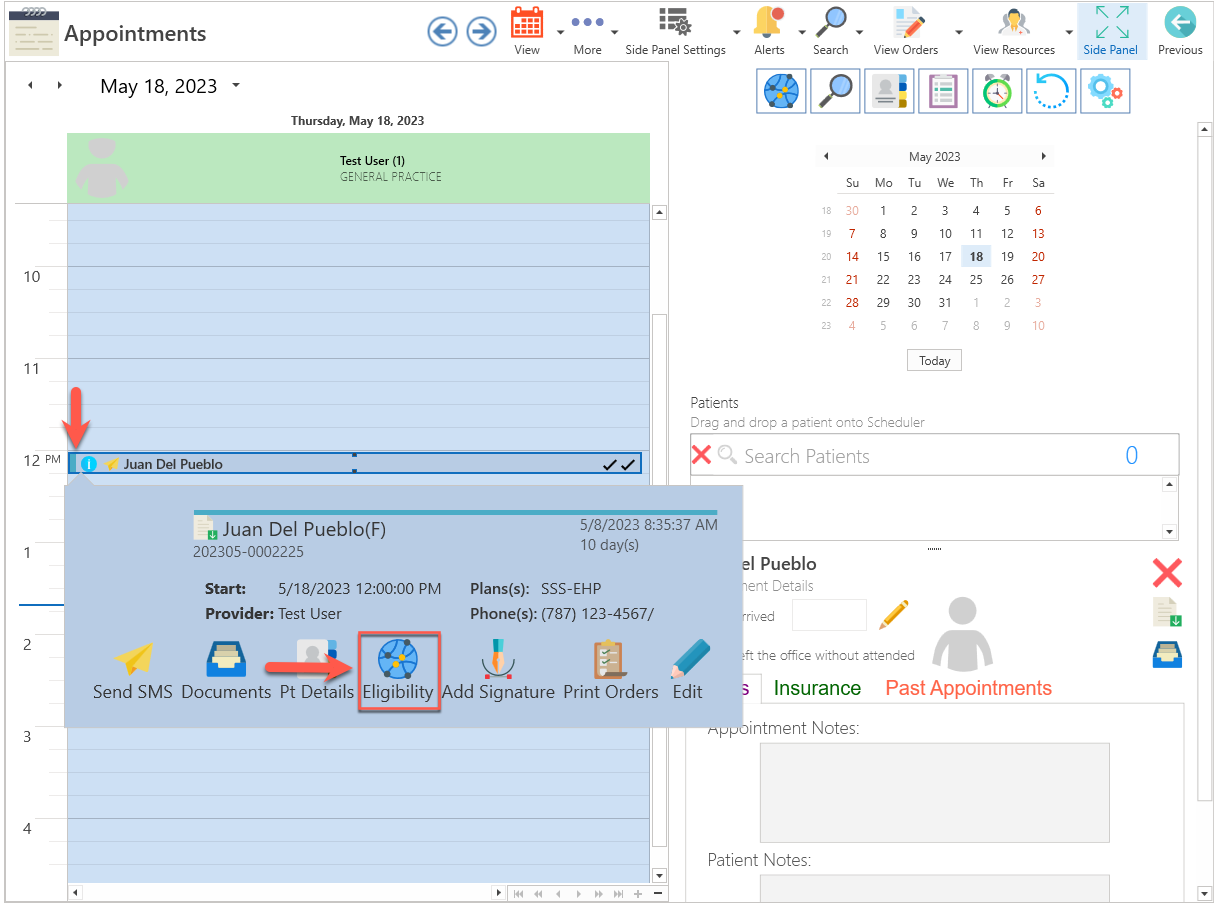1218x907 pixels.
Task: Click Test User (1) resource header
Action: 358,168
